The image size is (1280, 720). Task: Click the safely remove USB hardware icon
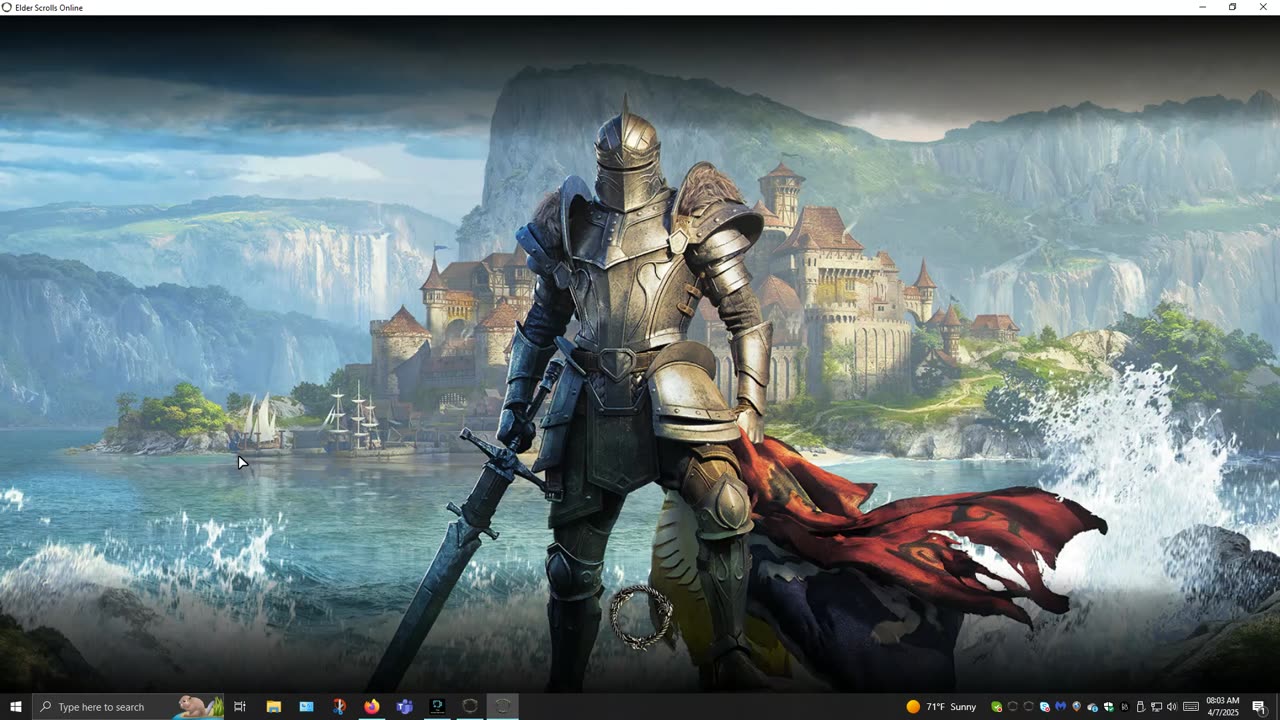(x=1140, y=707)
